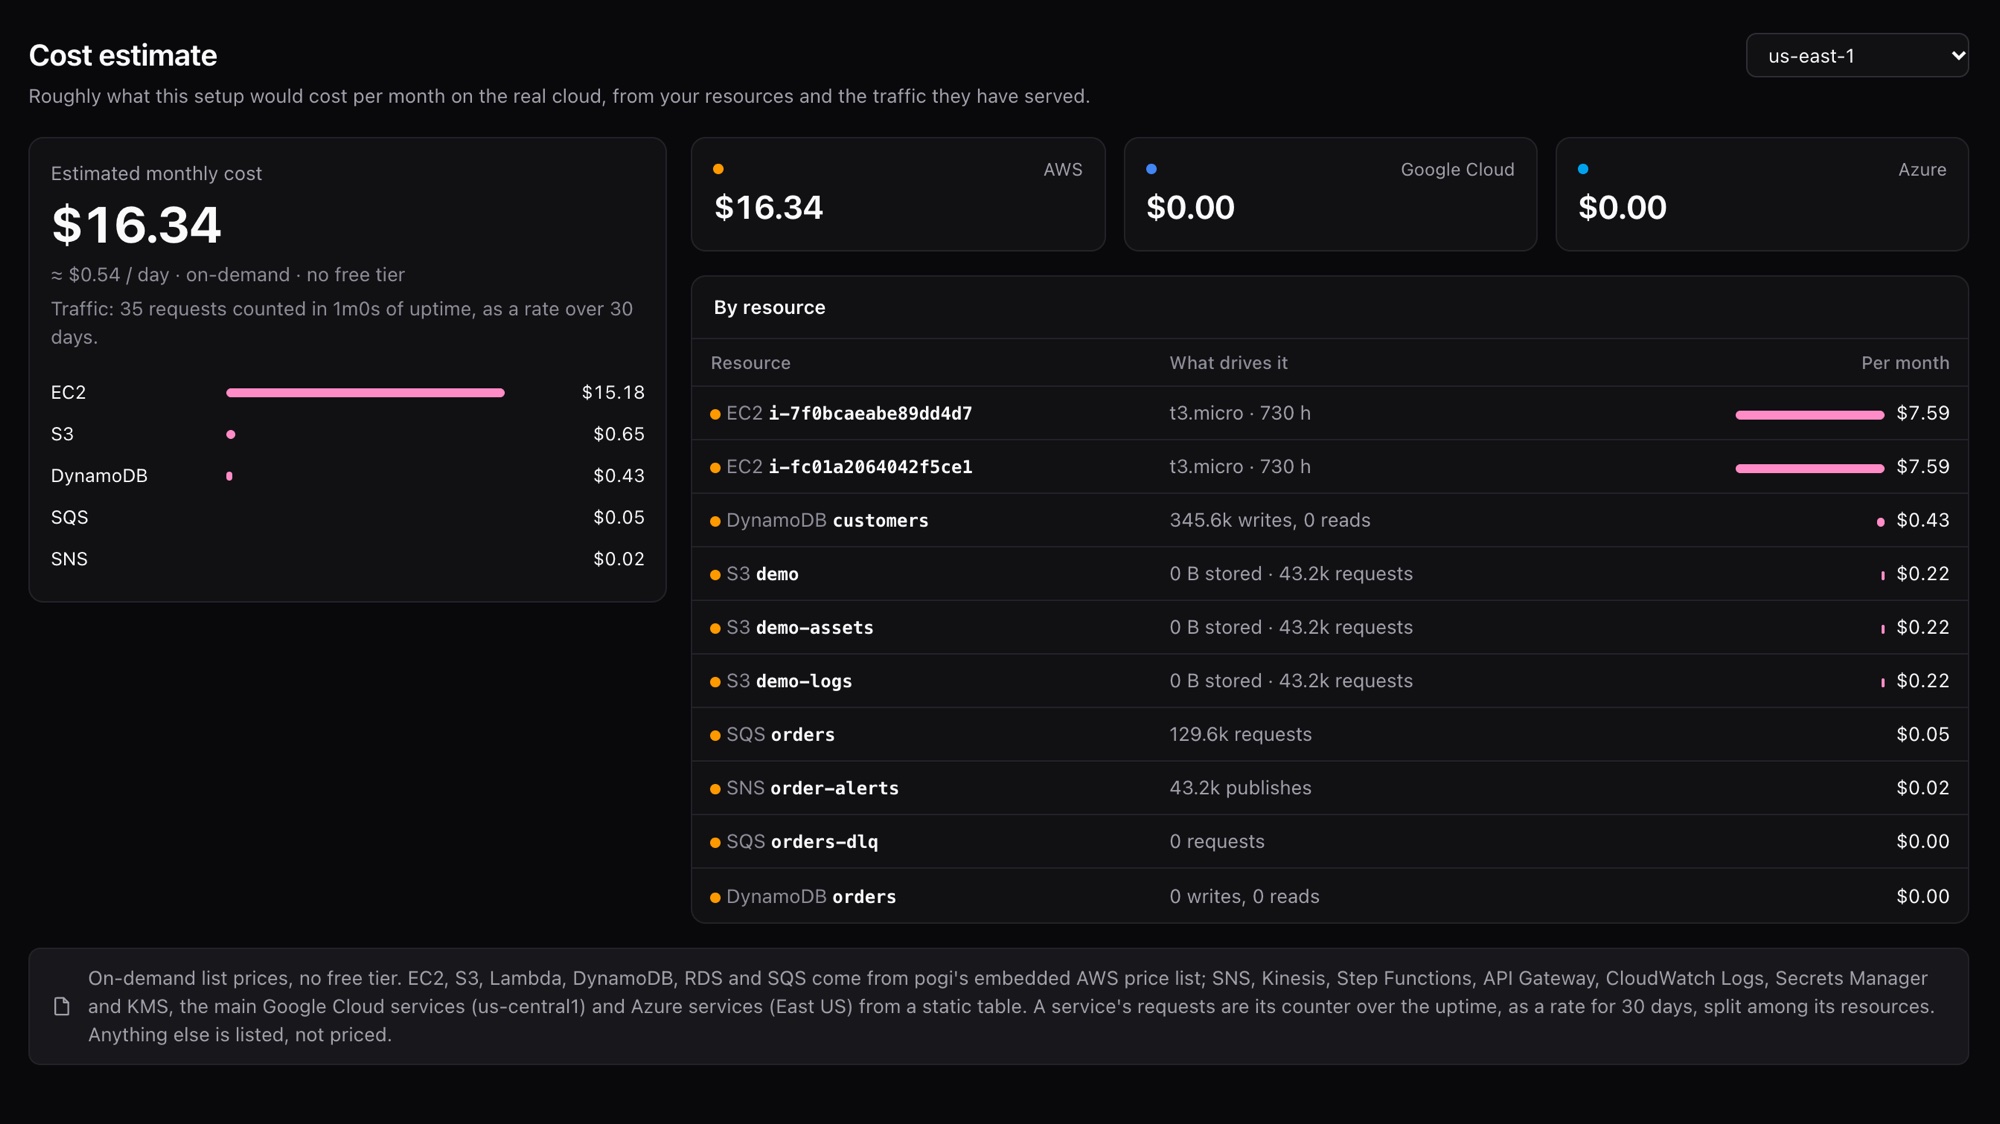Select EC2 instance i-7f0bcaeabe89dd4d7
The image size is (2000, 1124).
1330,413
